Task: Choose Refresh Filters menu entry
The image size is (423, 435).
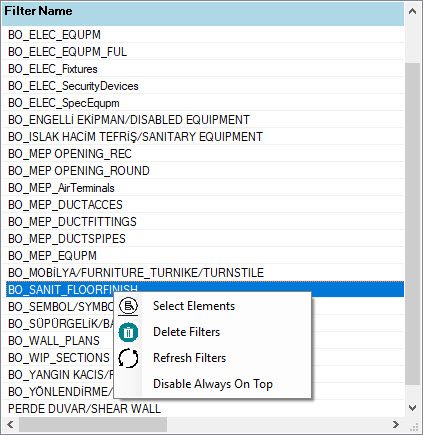Action: click(x=189, y=358)
